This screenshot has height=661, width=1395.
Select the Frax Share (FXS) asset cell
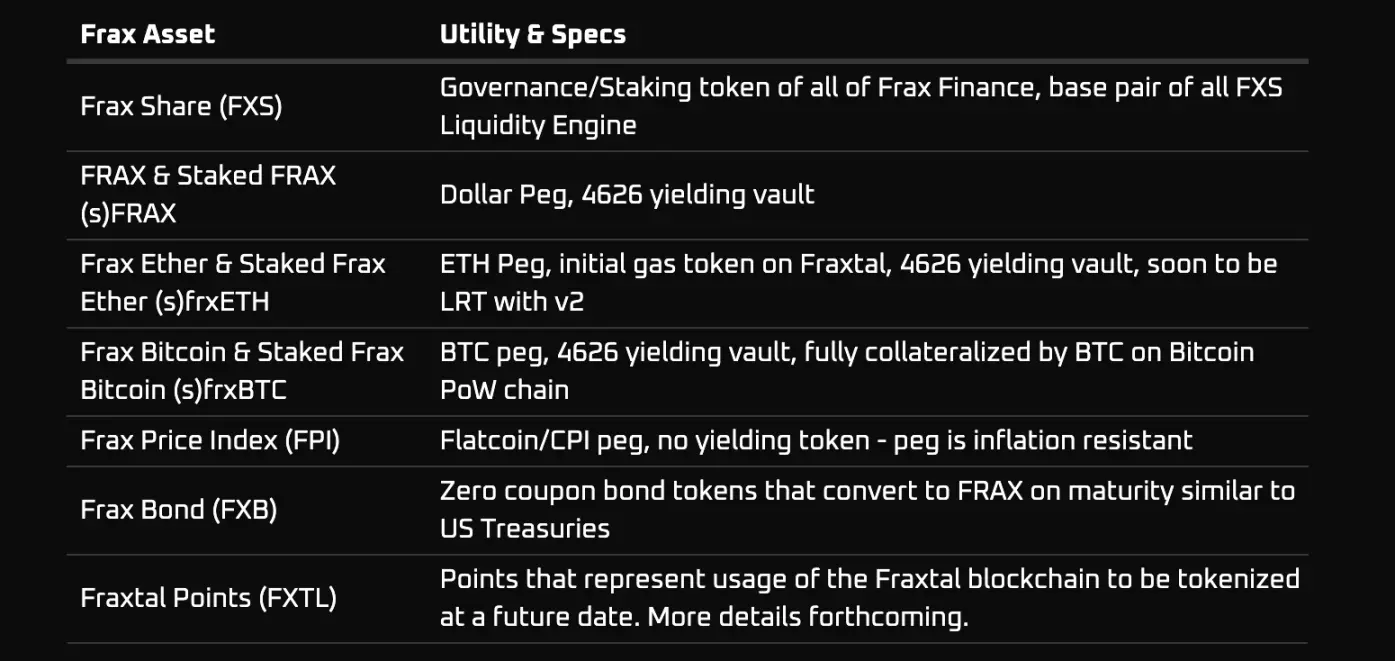[x=181, y=106]
